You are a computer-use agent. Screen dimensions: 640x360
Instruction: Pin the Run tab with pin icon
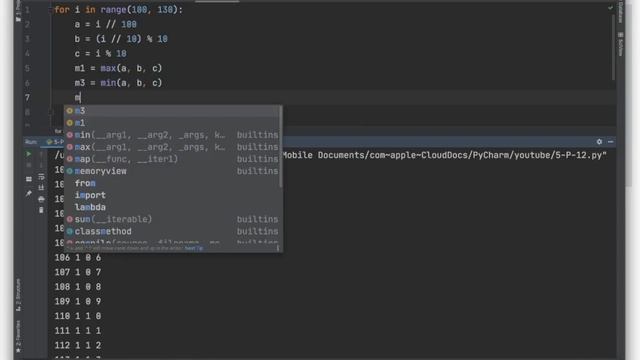tap(29, 193)
